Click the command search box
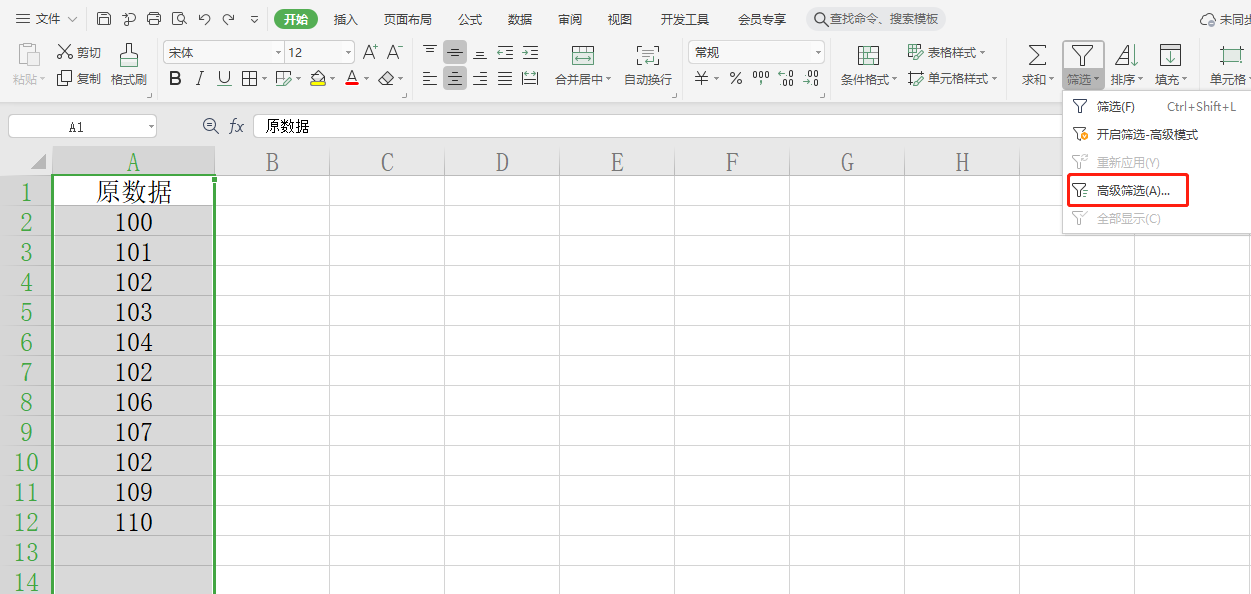 [876, 19]
